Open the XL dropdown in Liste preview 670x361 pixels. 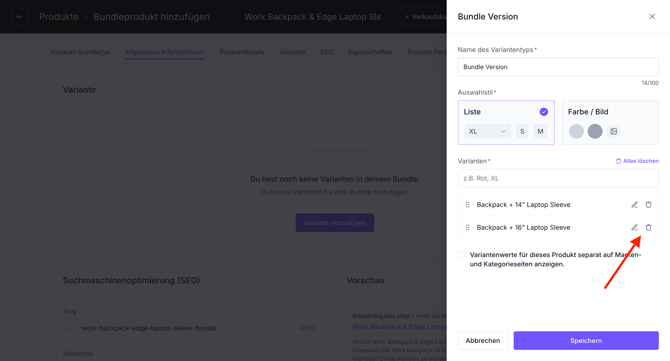point(488,131)
